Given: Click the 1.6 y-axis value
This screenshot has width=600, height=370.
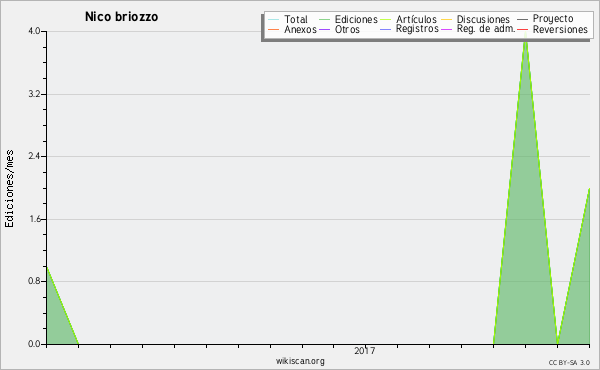Looking at the screenshot, I should [34, 219].
